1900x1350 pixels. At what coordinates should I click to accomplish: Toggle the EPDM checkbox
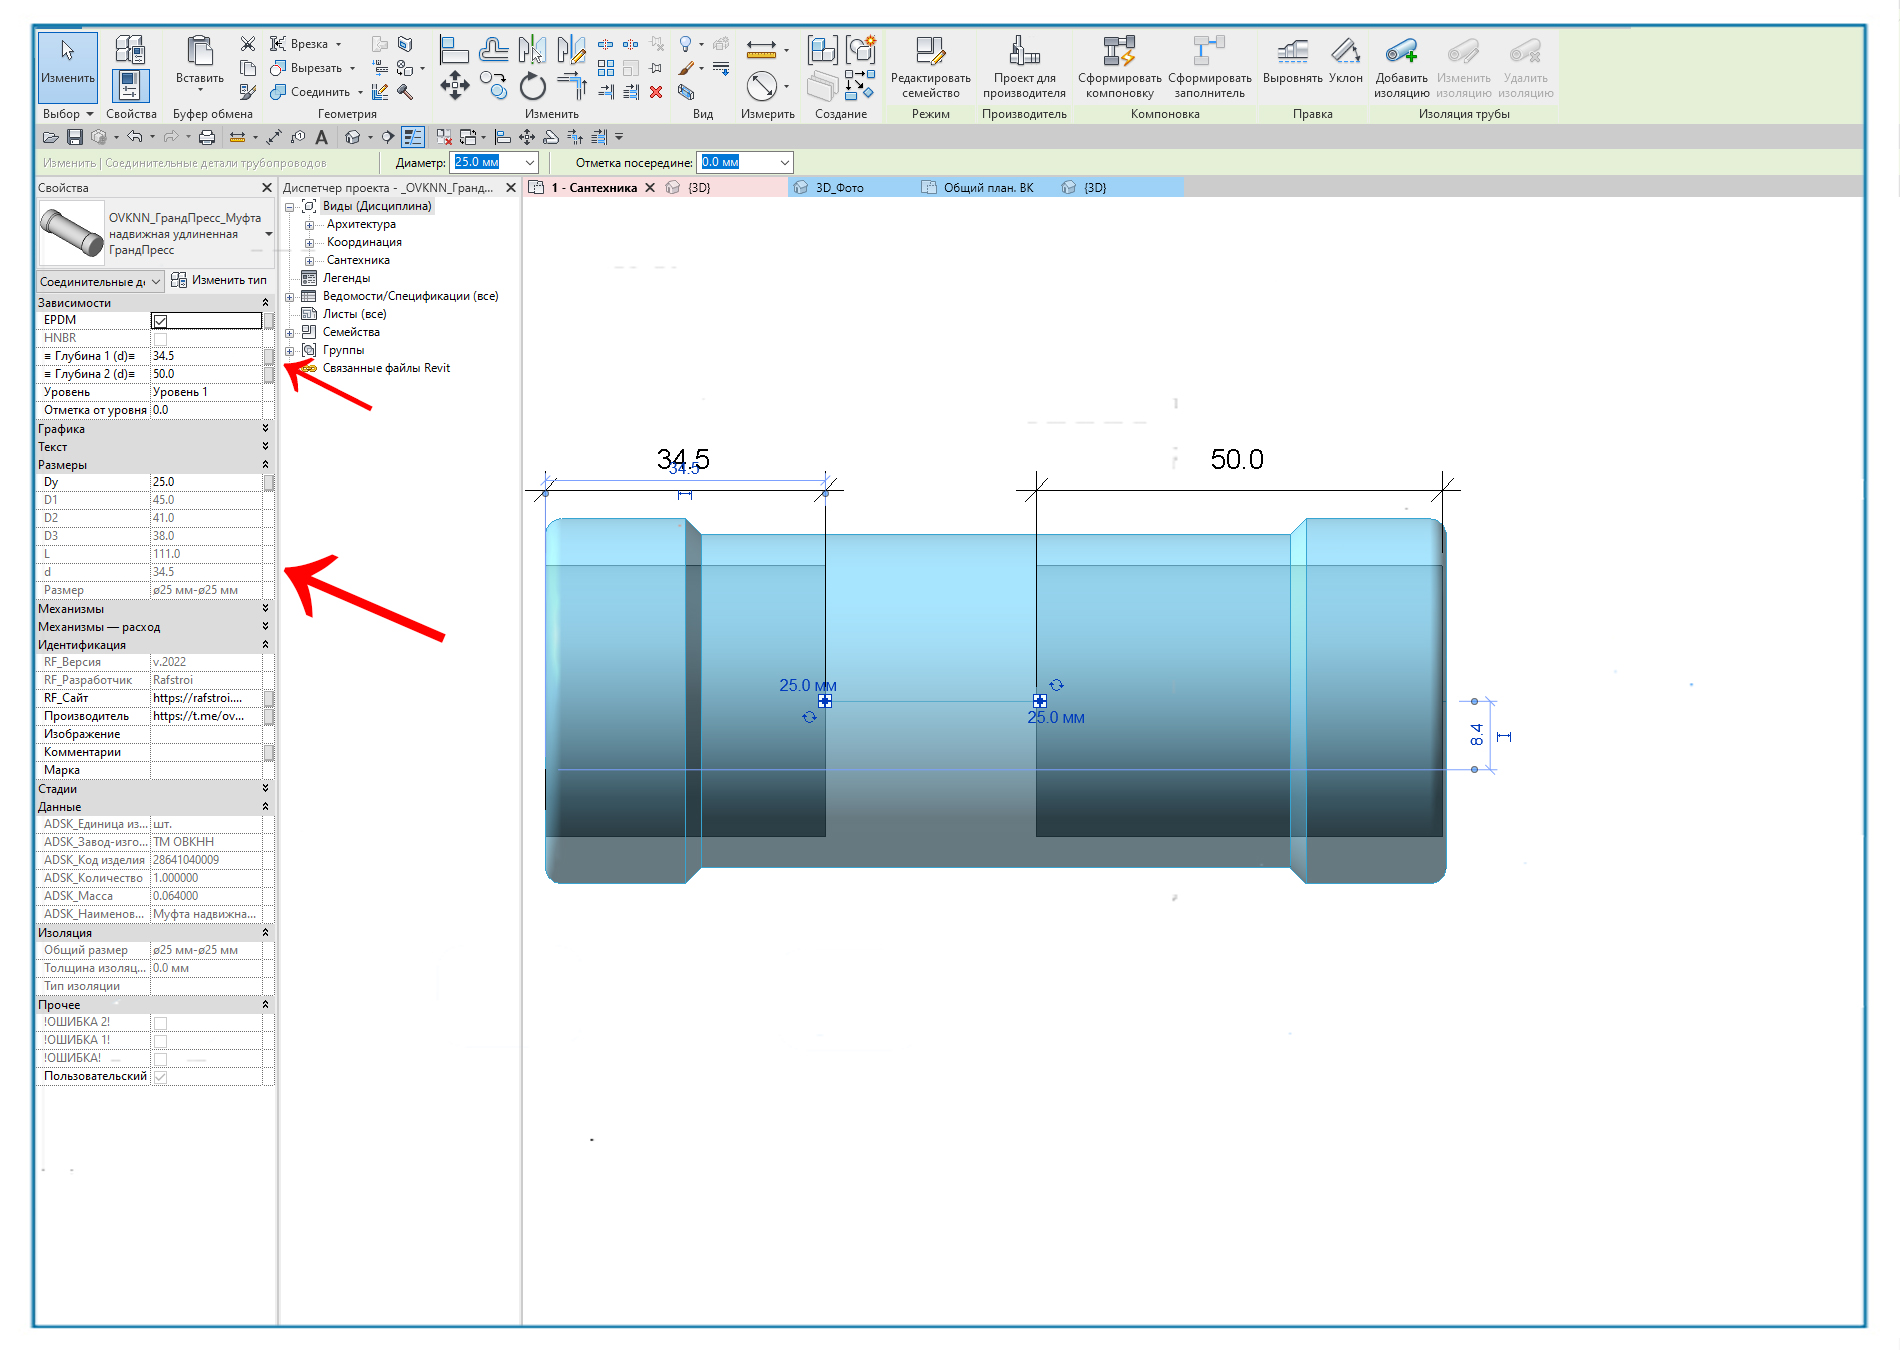pyautogui.click(x=160, y=321)
